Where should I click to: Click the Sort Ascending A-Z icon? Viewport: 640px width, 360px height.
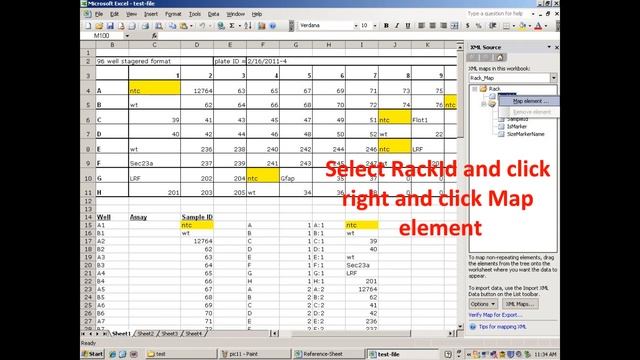248,26
